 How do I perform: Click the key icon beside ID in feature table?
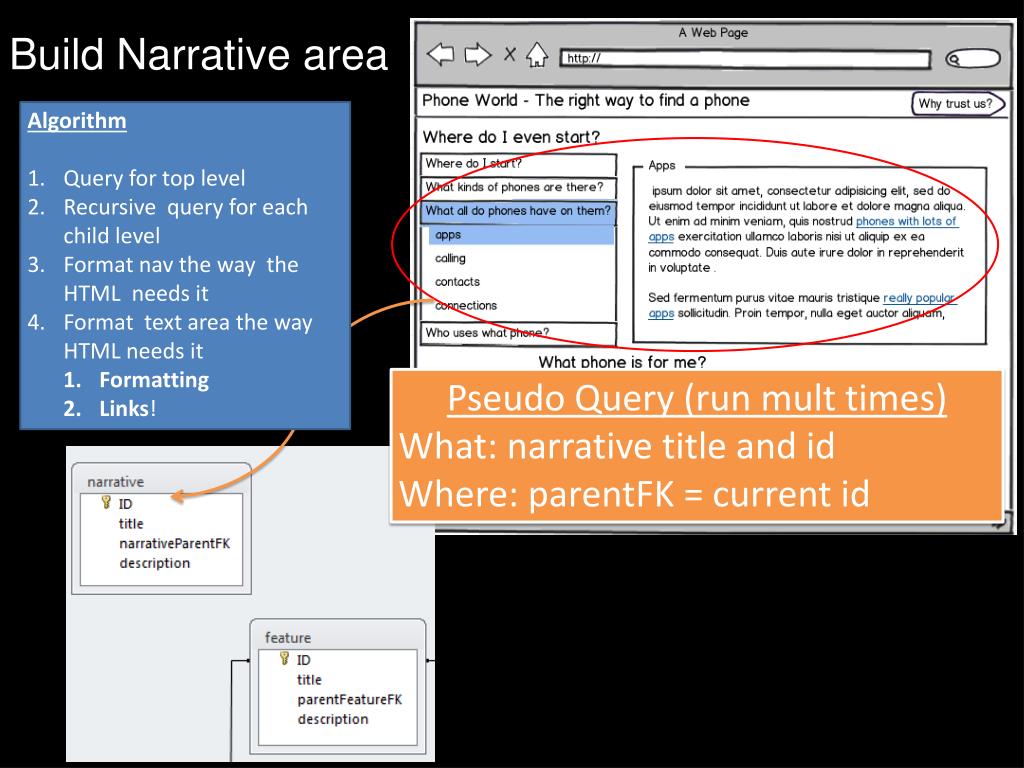coord(284,658)
